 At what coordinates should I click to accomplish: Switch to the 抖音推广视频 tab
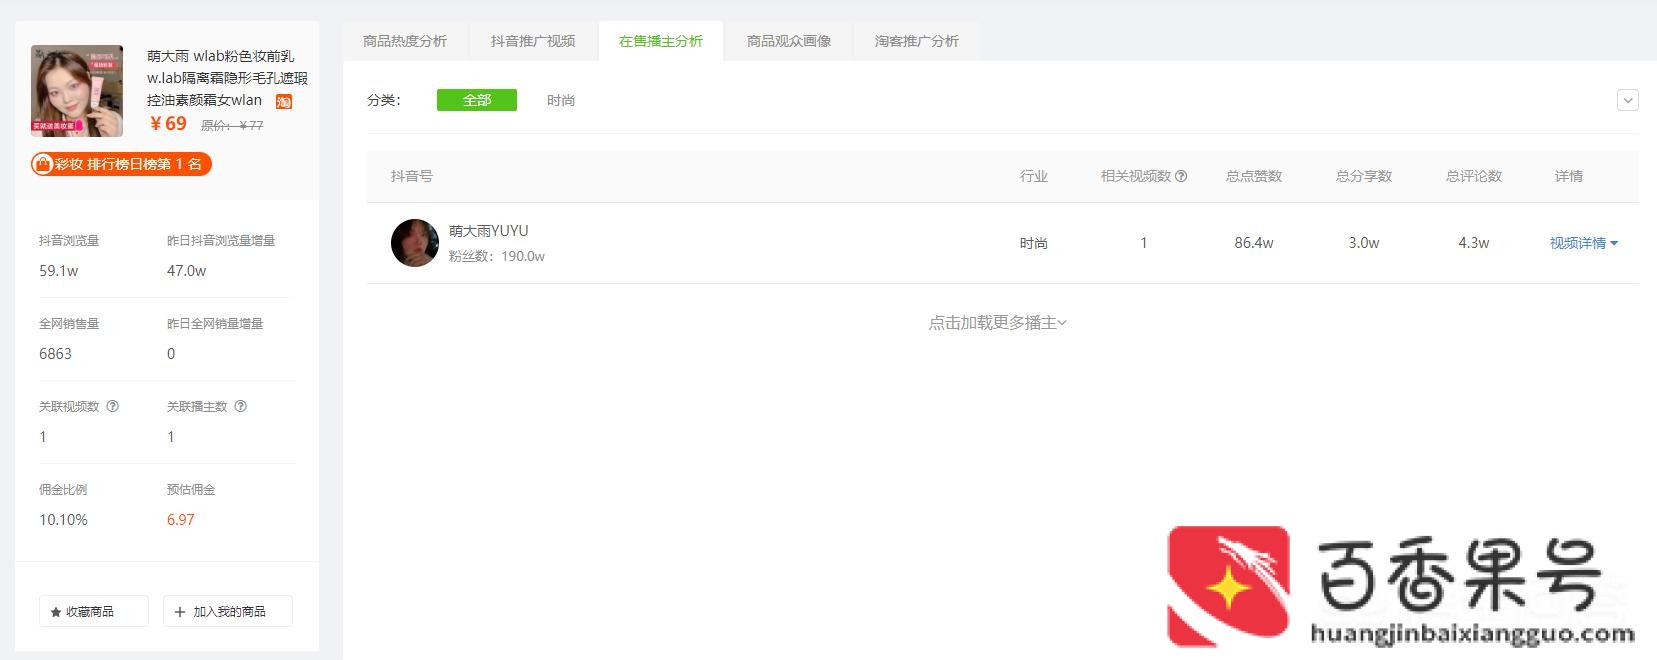(533, 41)
